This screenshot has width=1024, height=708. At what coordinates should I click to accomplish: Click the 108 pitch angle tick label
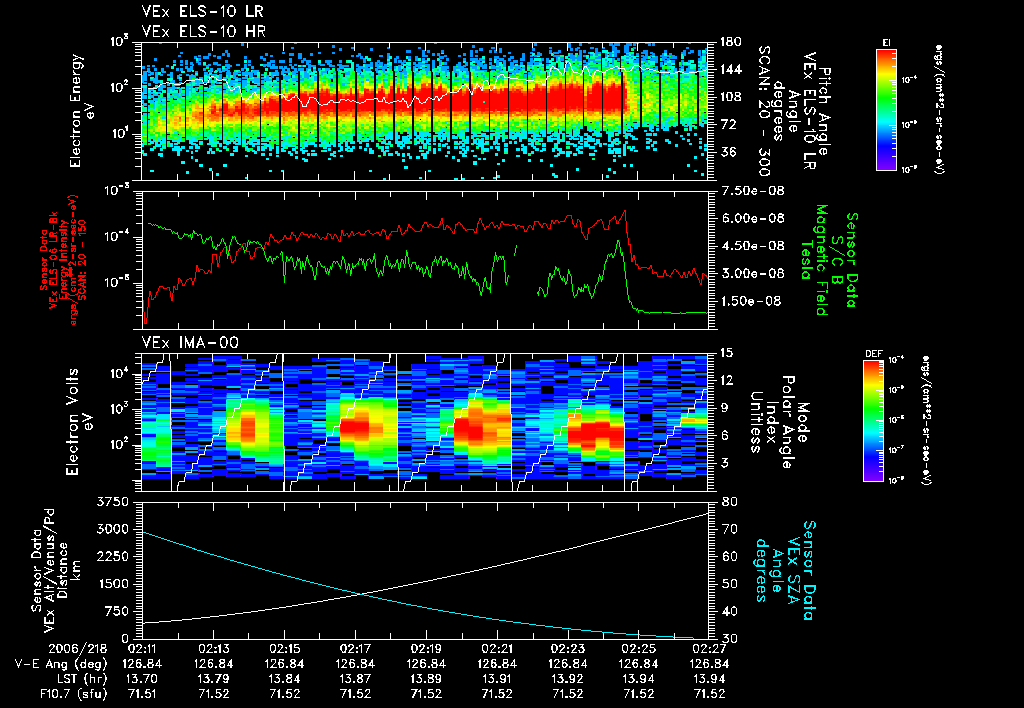tap(730, 97)
